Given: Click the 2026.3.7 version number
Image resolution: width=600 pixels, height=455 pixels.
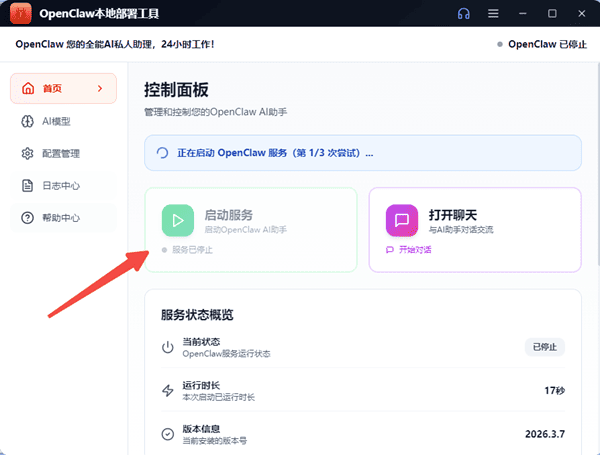Looking at the screenshot, I should coord(546,434).
